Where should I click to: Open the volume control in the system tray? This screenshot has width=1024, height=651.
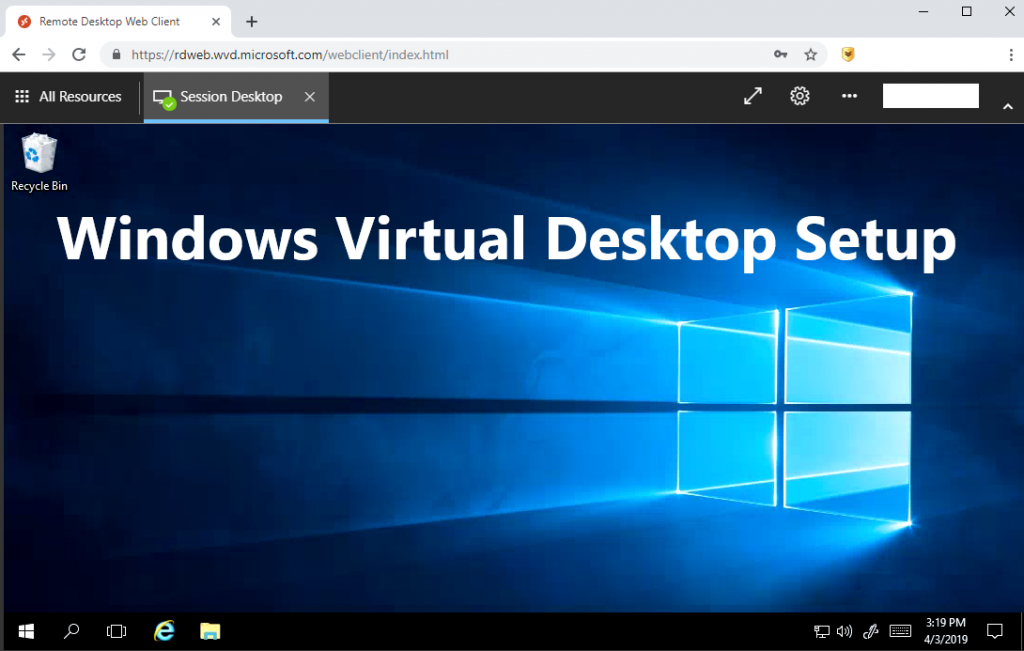[x=844, y=631]
